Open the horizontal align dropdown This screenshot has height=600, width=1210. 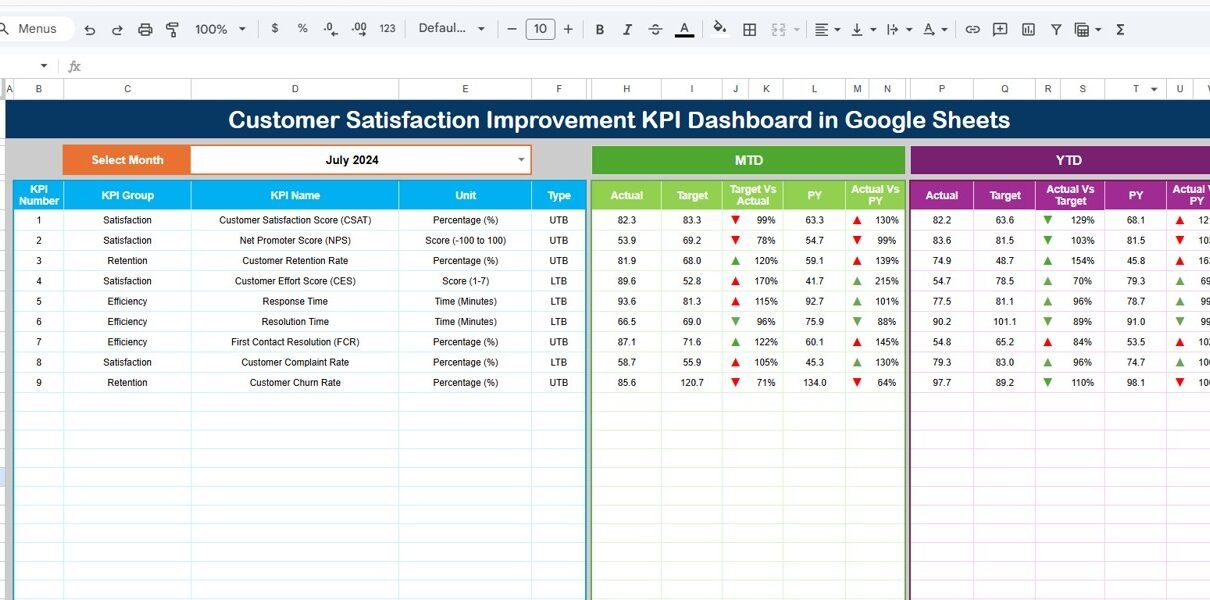826,30
